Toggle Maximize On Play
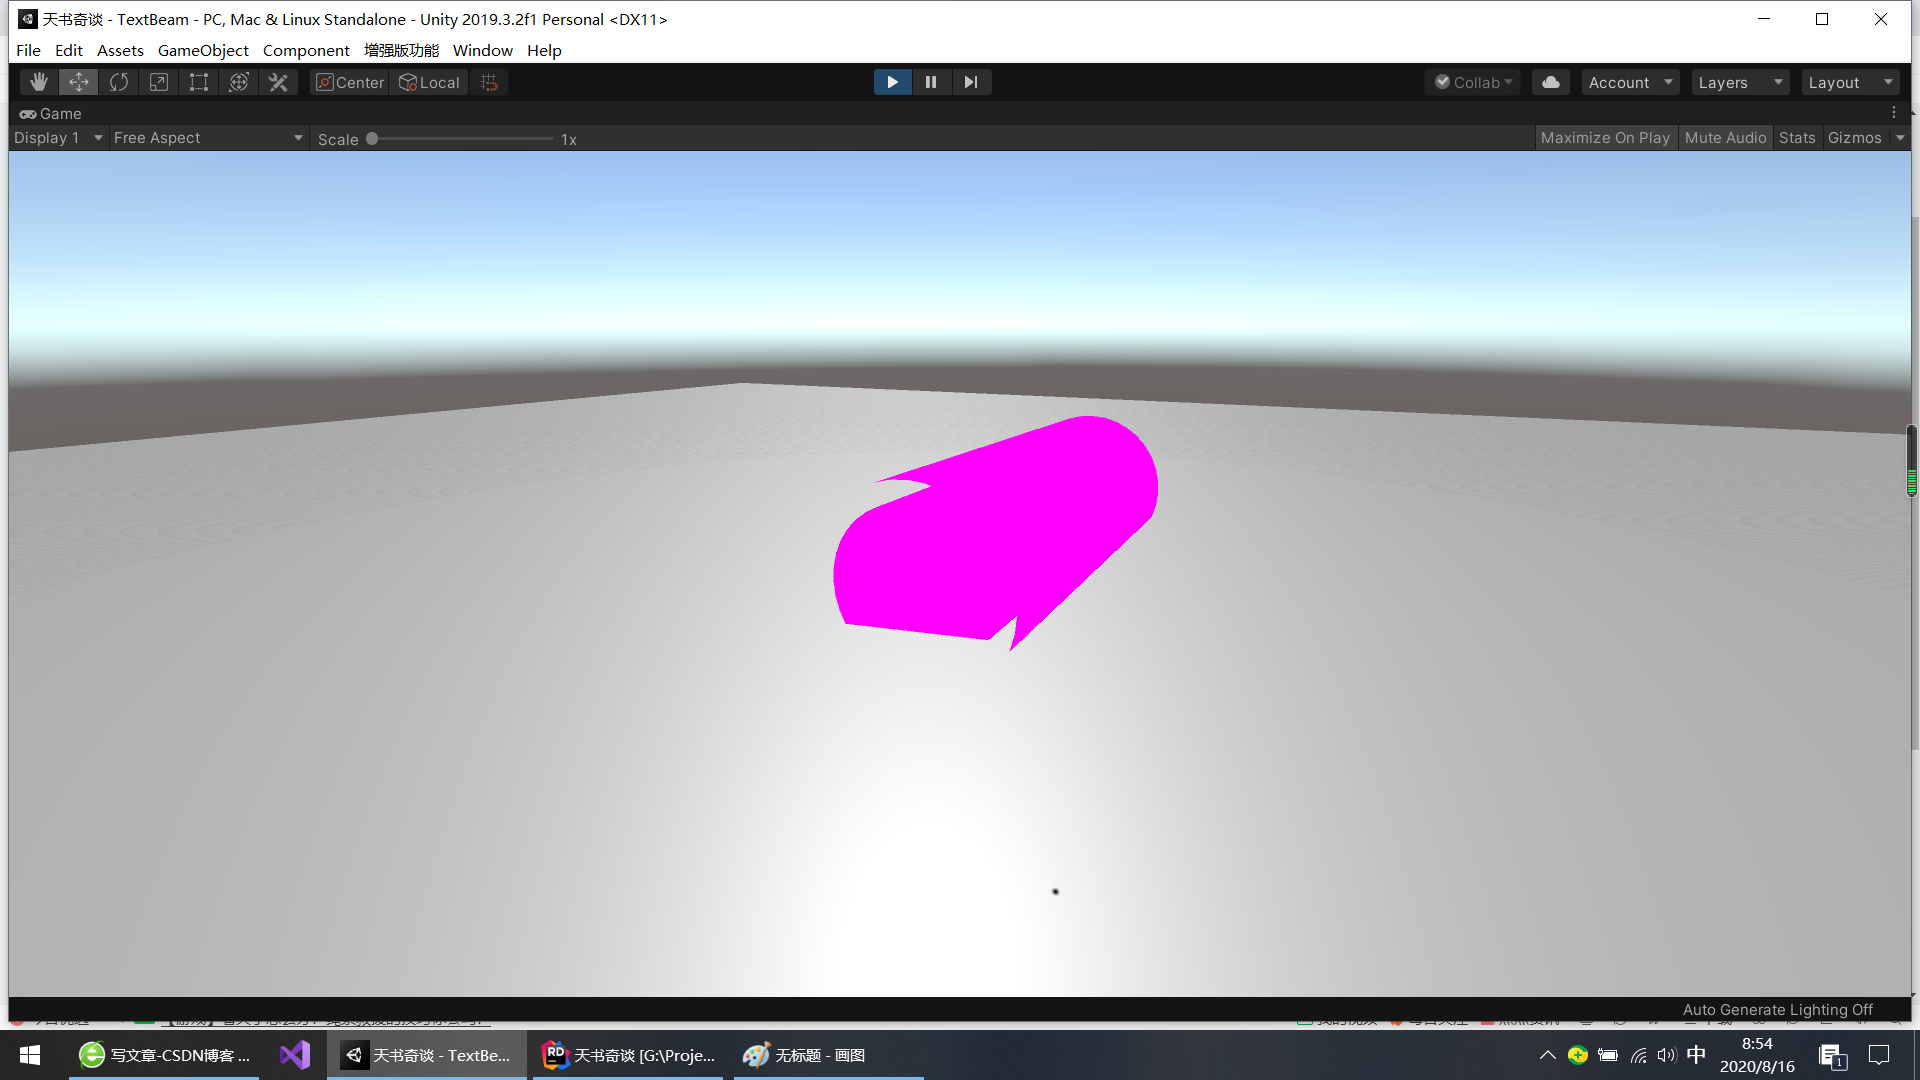1920x1080 pixels. click(x=1605, y=138)
